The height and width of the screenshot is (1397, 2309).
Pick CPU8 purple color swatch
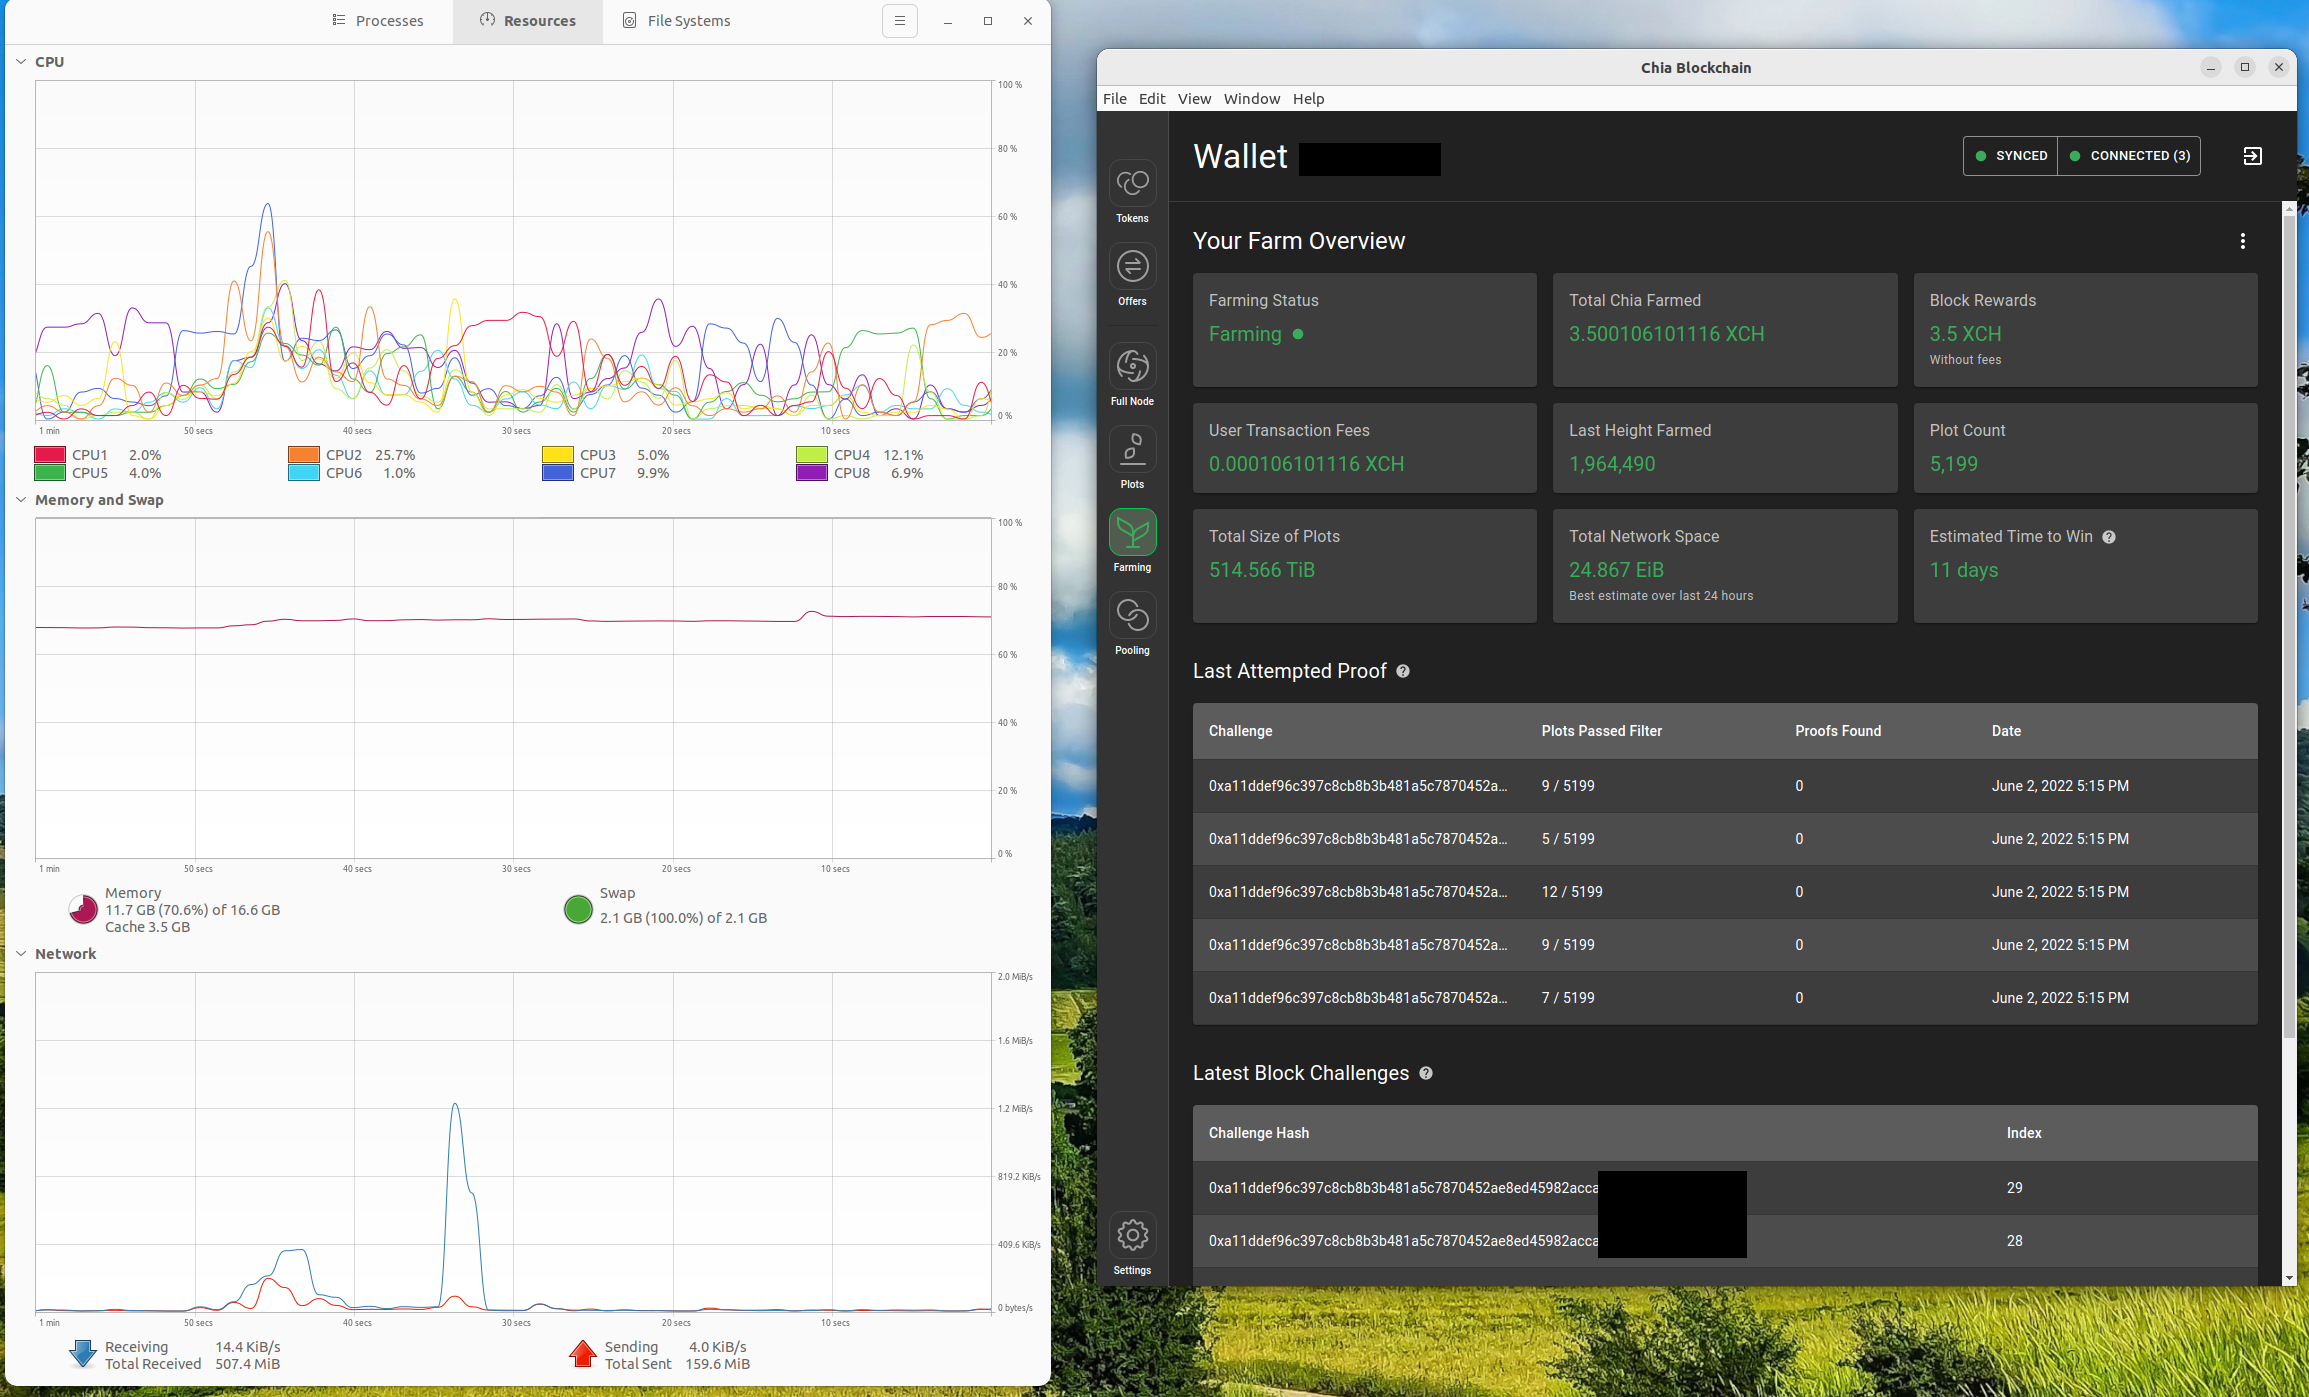812,473
